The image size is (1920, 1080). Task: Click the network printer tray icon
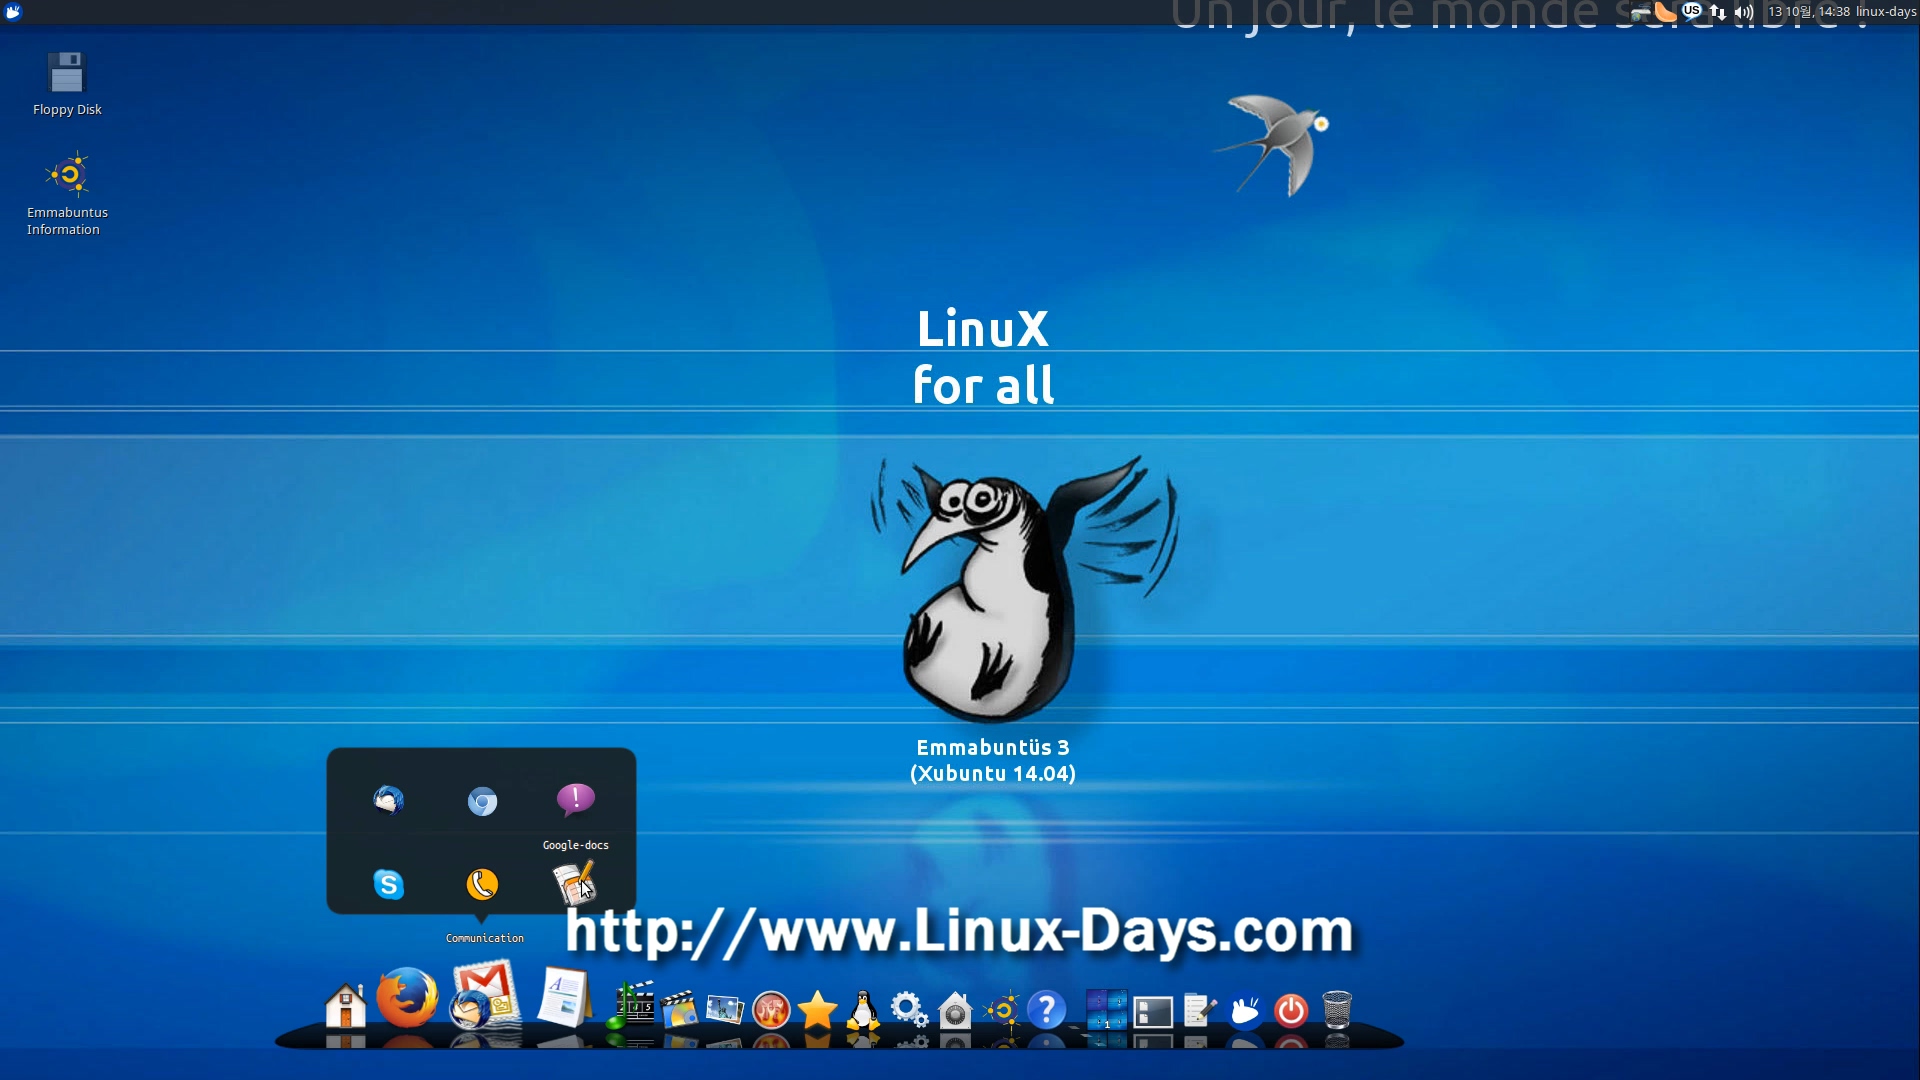1640,12
